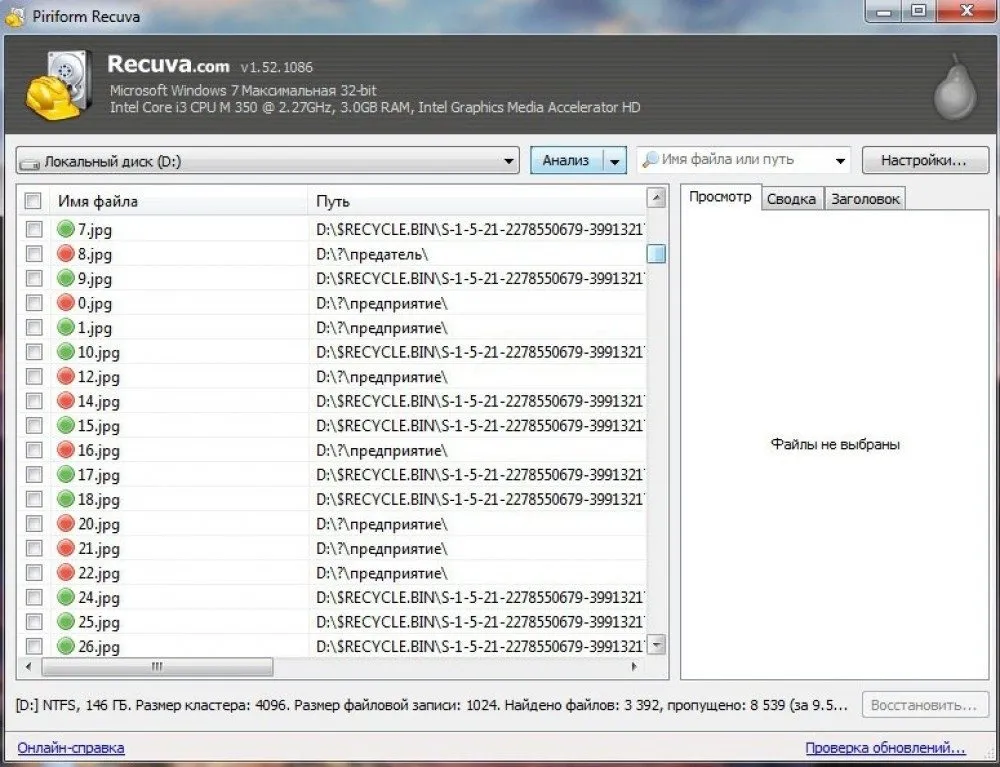Viewport: 1000px width, 767px height.
Task: Click the Piriform pear logo
Action: pos(955,87)
